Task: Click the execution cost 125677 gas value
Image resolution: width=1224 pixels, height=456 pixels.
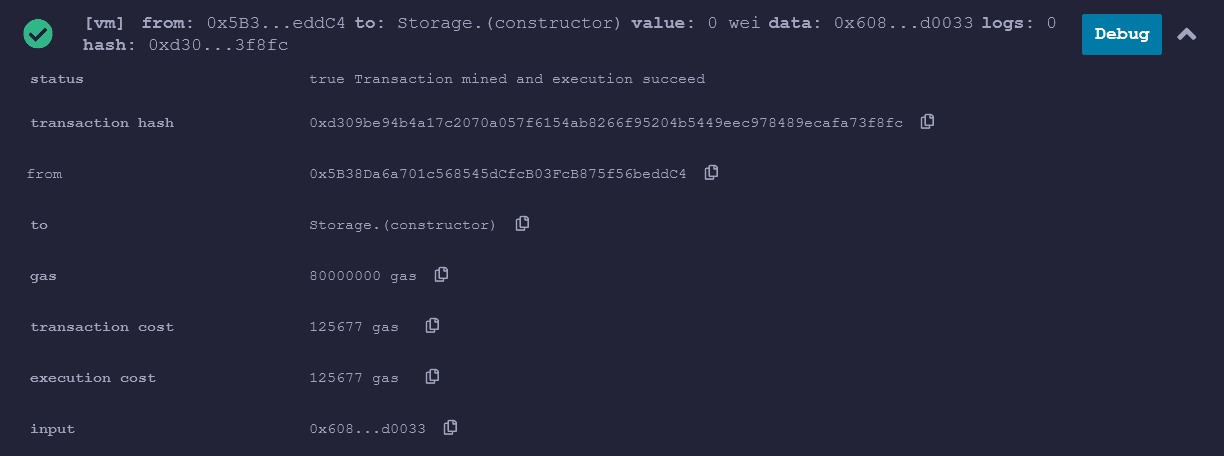Action: pyautogui.click(x=354, y=378)
